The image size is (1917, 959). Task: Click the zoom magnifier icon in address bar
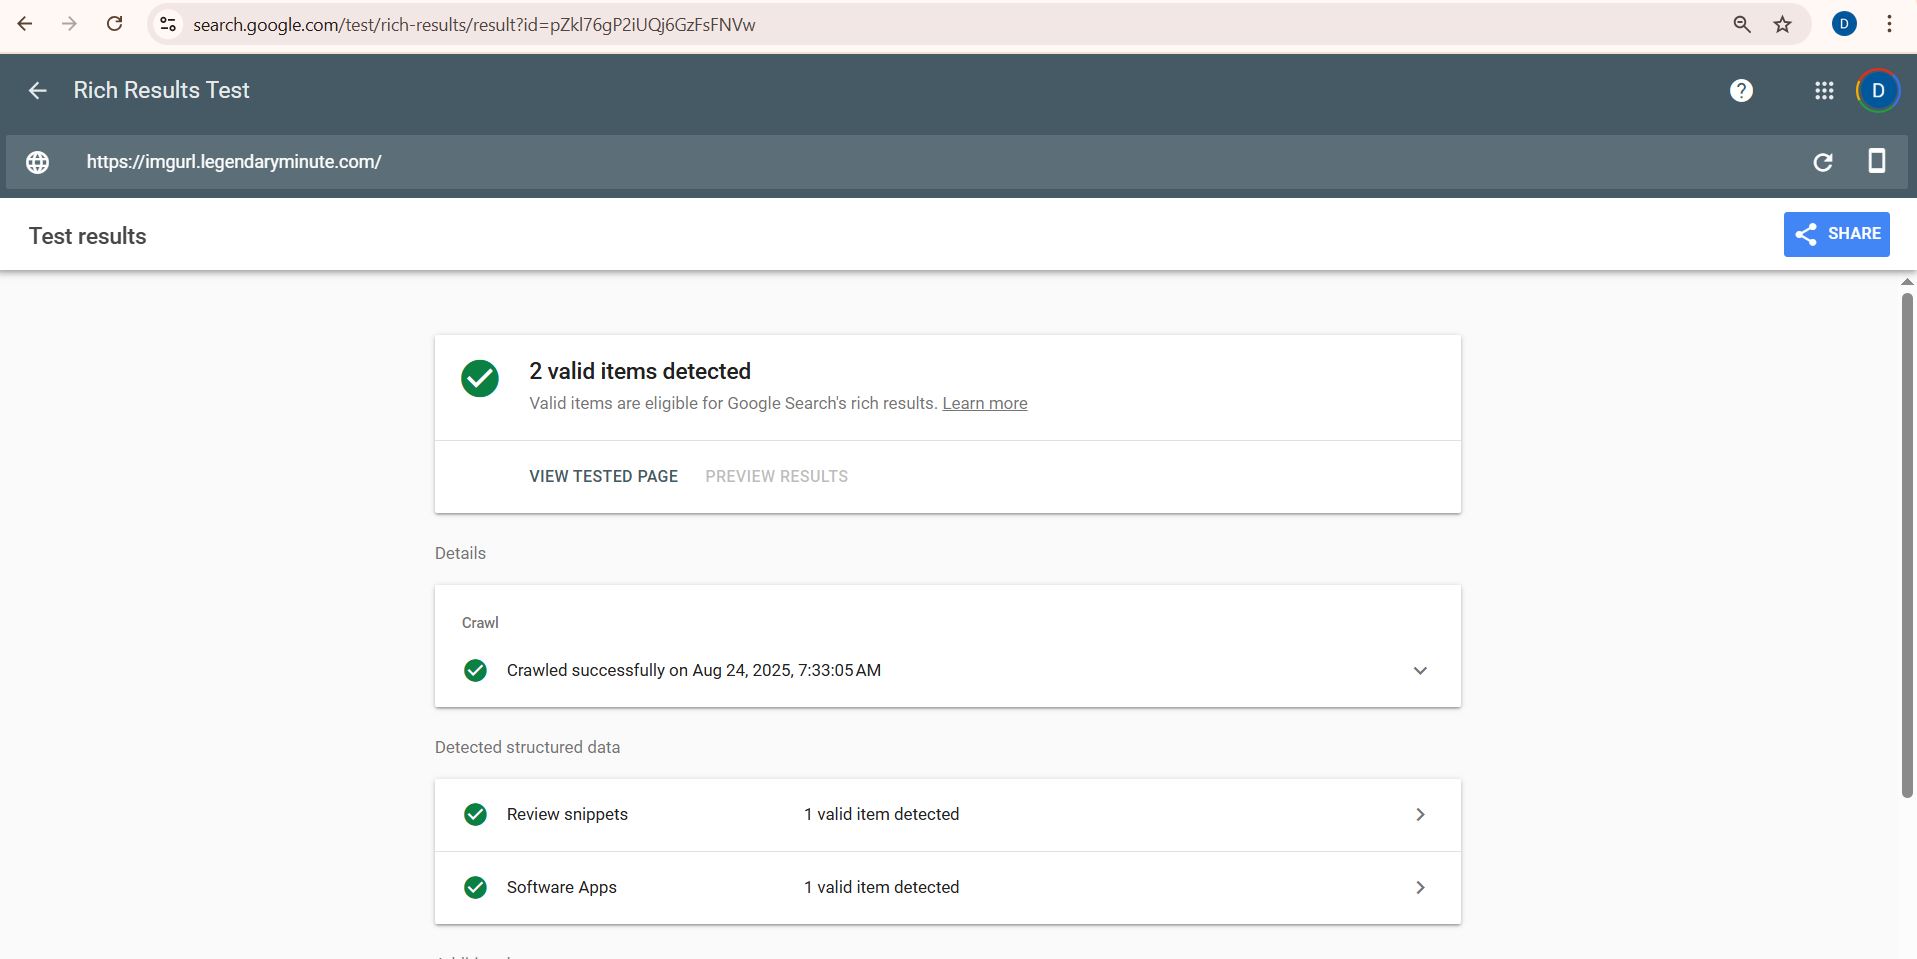(1742, 24)
